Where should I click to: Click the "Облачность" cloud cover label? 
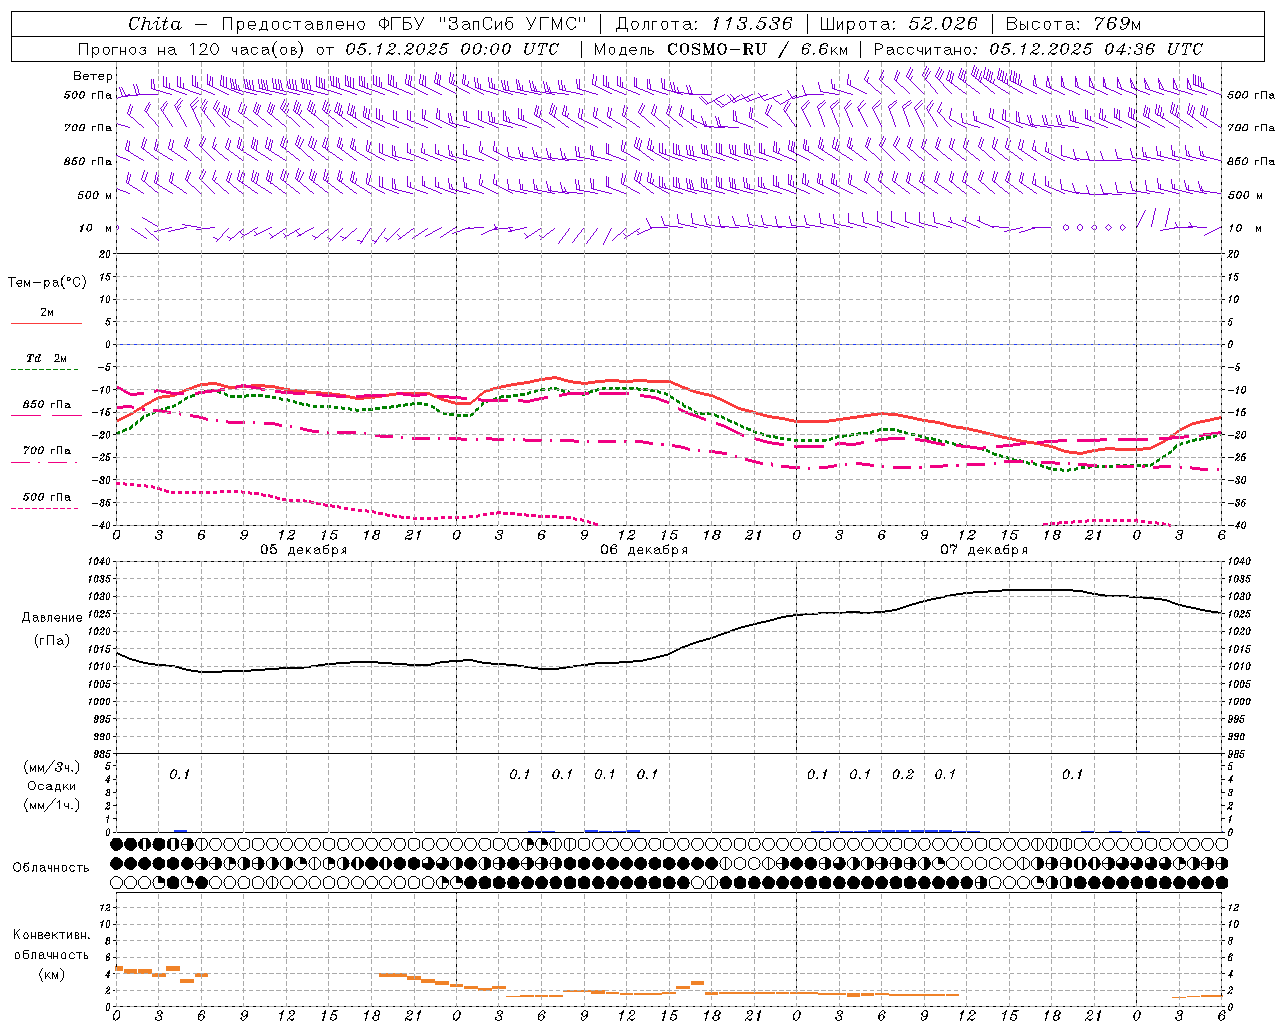tap(50, 868)
